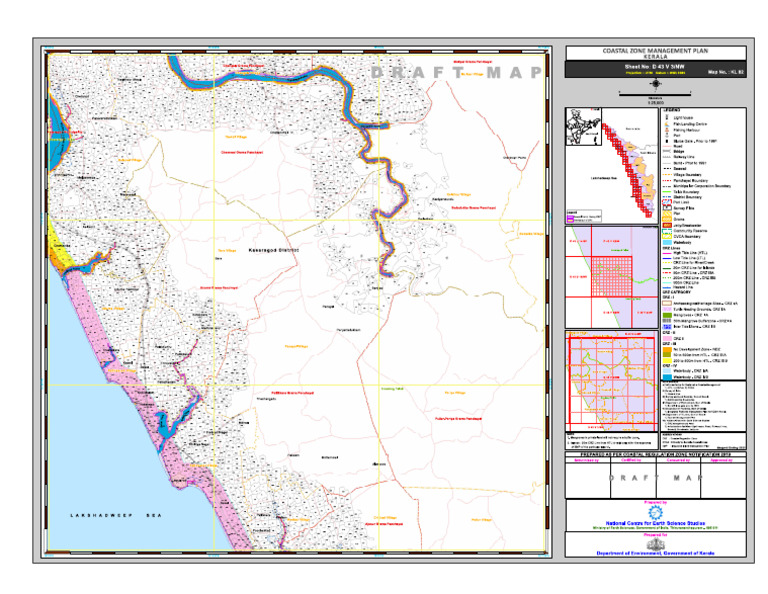Screen dimensions: 768x594
Task: Click the Waterbody light blue legend swatch
Action: (x=667, y=242)
